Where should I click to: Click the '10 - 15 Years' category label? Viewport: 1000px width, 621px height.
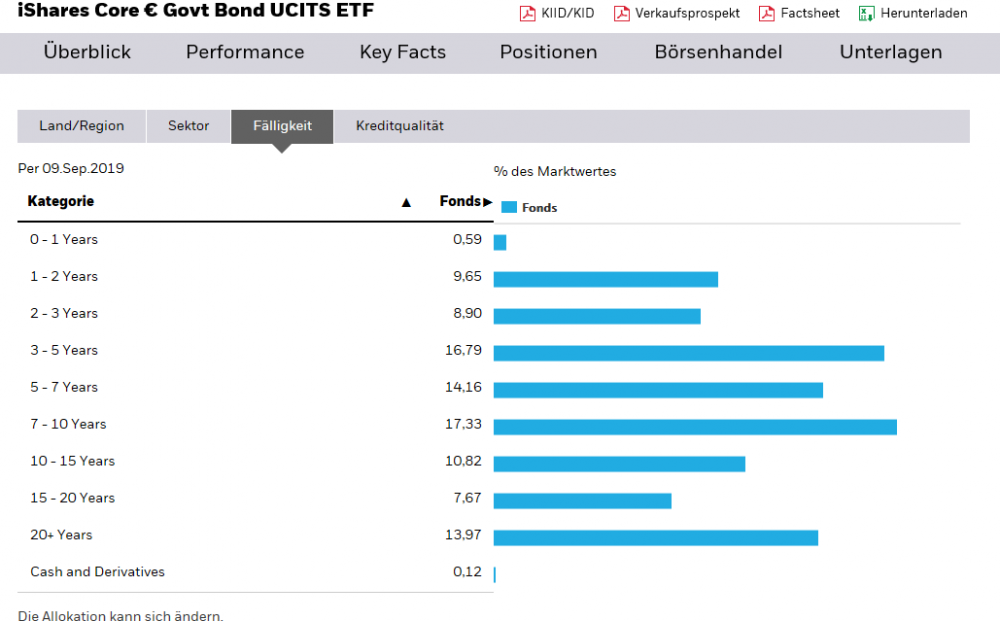pos(73,462)
